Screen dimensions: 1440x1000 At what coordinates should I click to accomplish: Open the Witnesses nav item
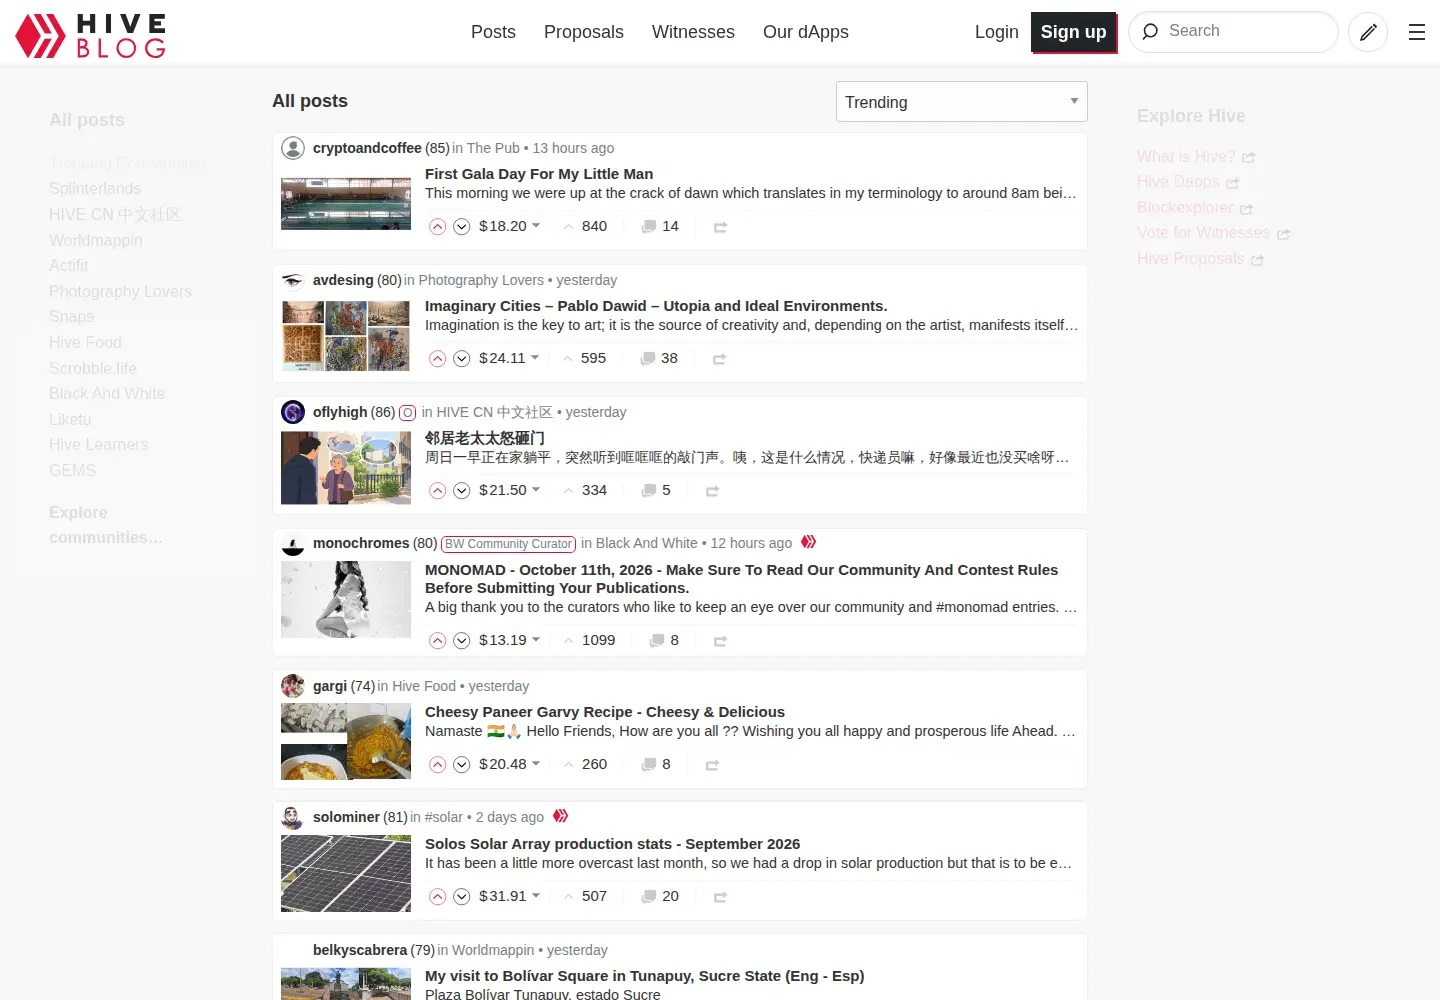[x=693, y=32]
